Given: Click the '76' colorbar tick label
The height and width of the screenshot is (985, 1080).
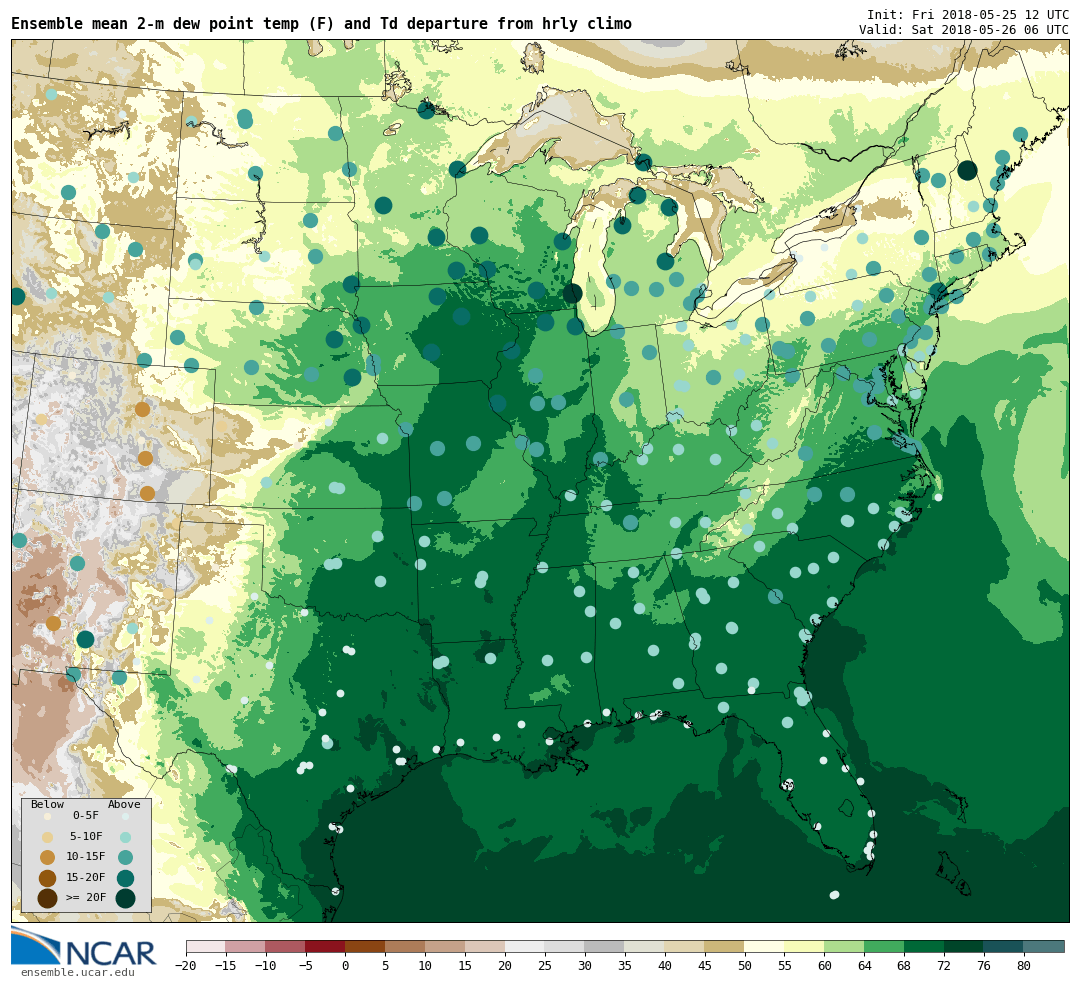Looking at the screenshot, I should 984,966.
